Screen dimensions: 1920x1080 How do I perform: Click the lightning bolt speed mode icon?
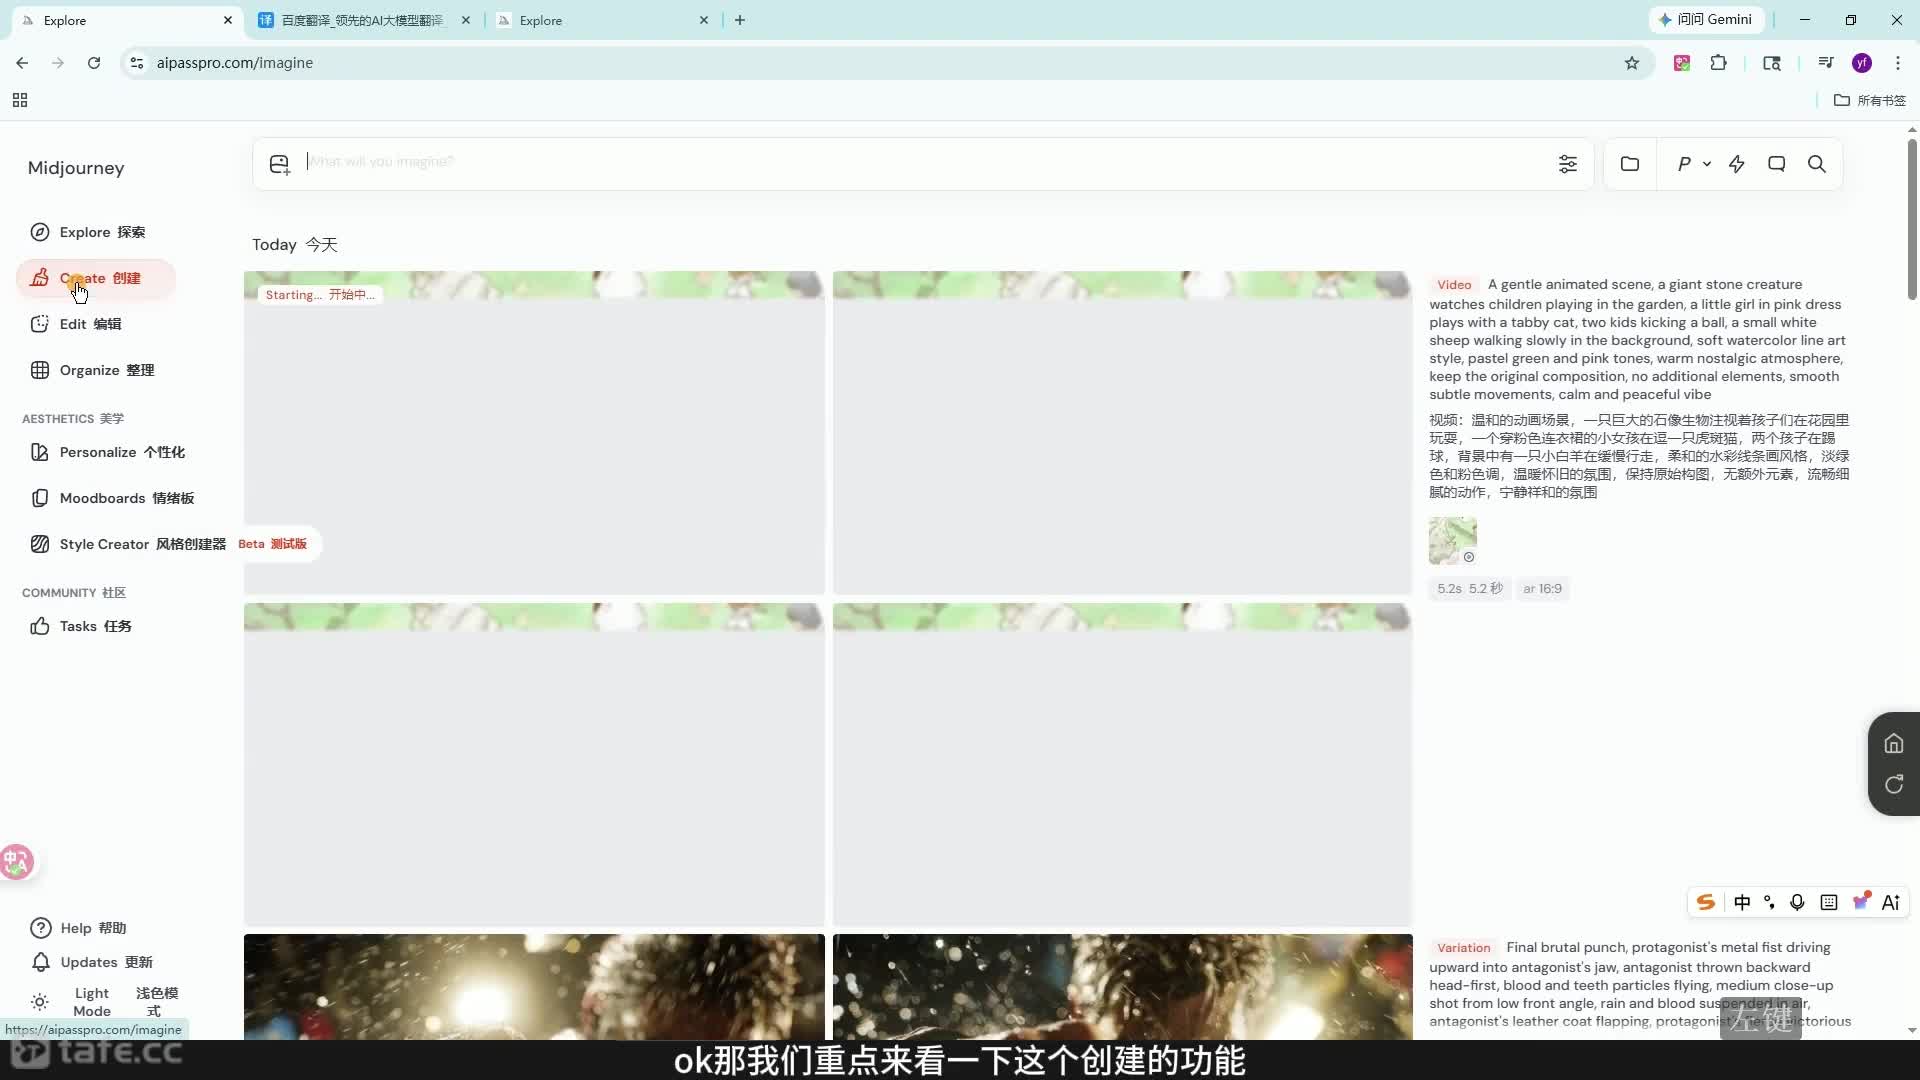[x=1737, y=164]
